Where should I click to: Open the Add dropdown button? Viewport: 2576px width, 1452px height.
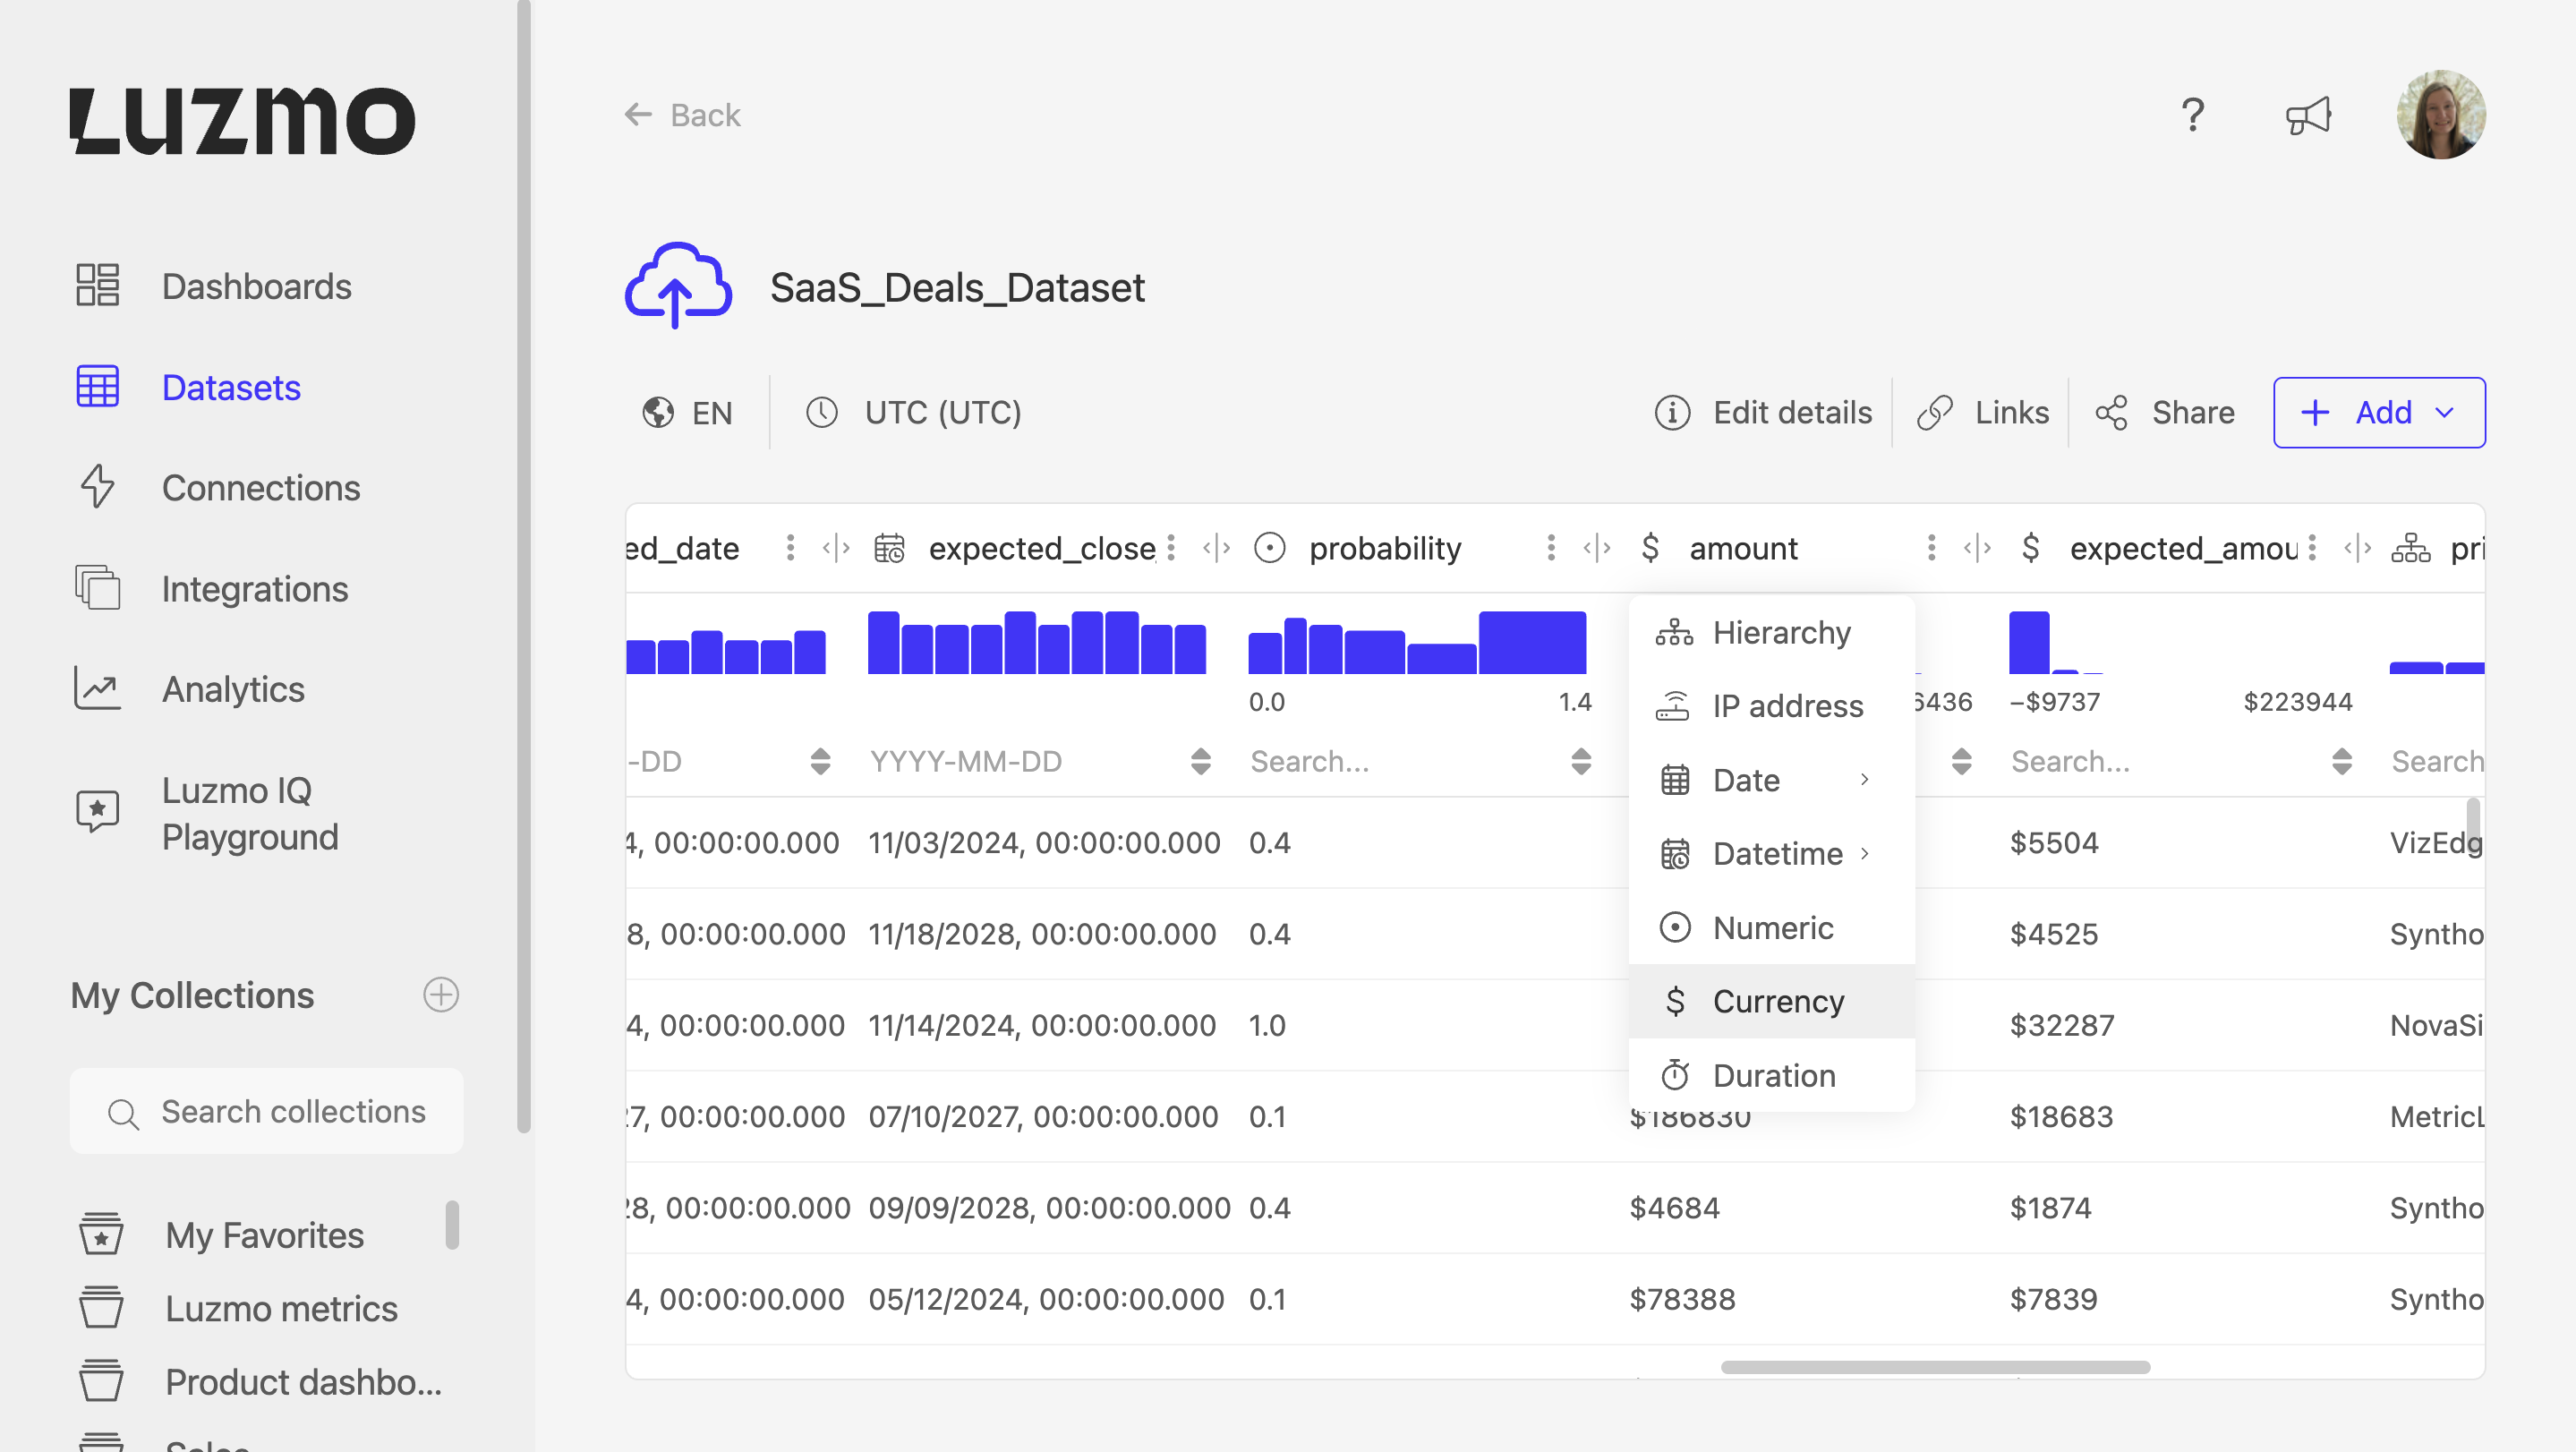2379,412
